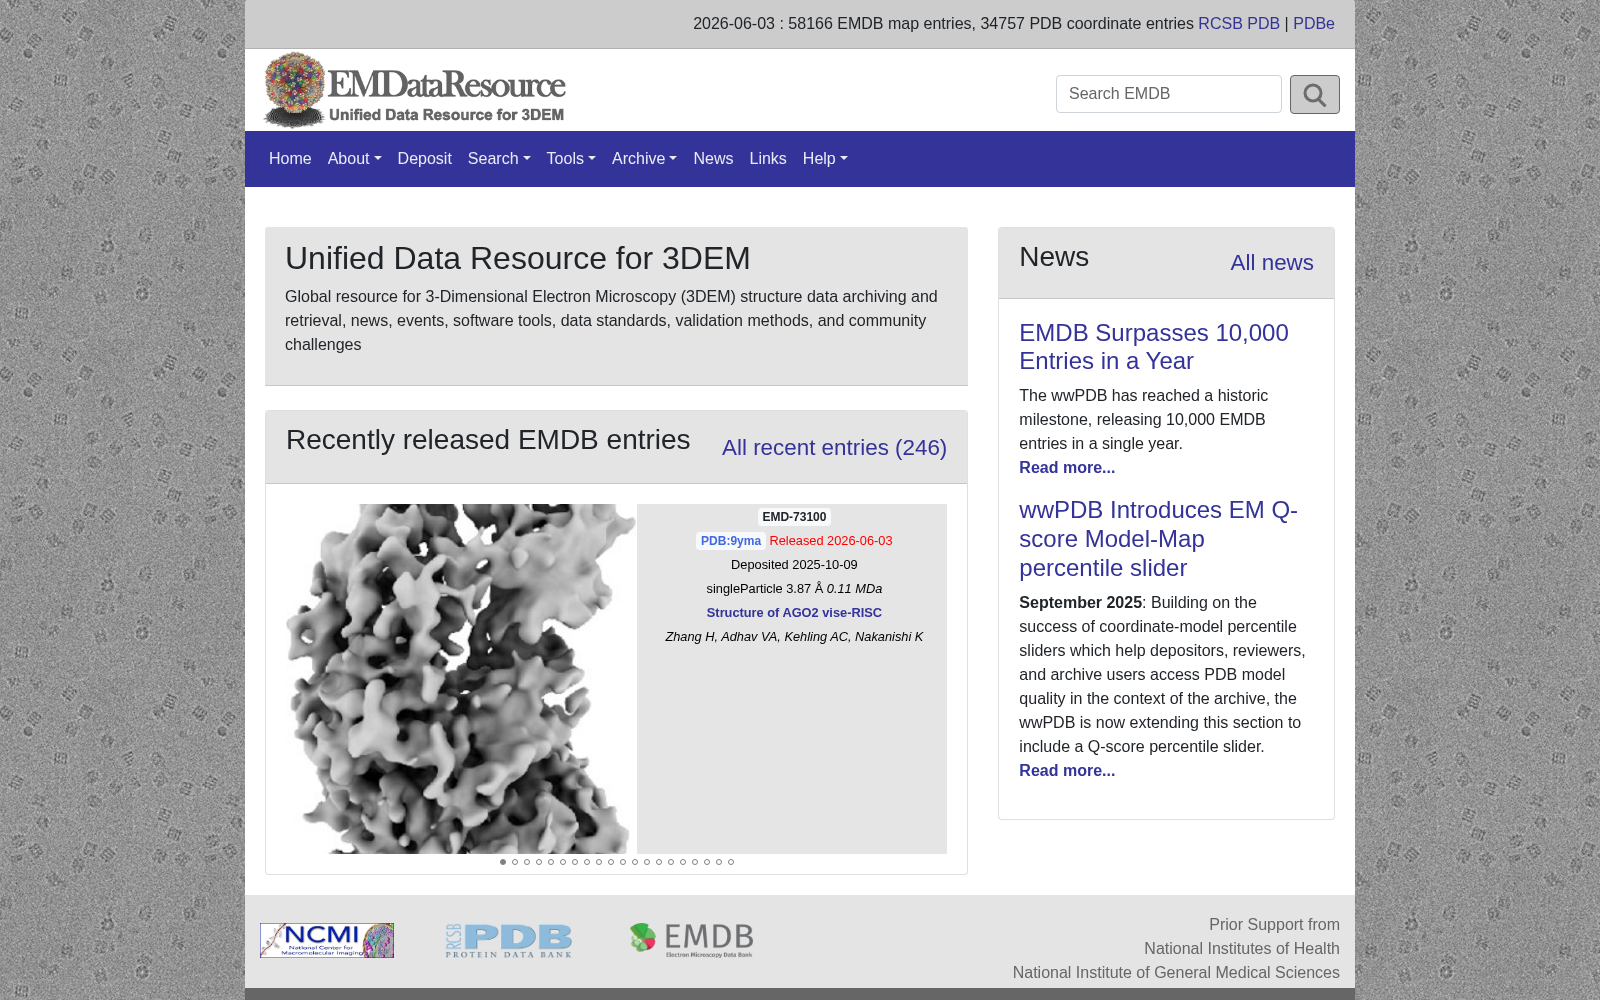Click authors 'Zhang H, Adhav VA, Kehling AC, Nakanishi K'
The height and width of the screenshot is (1000, 1600).
(794, 637)
